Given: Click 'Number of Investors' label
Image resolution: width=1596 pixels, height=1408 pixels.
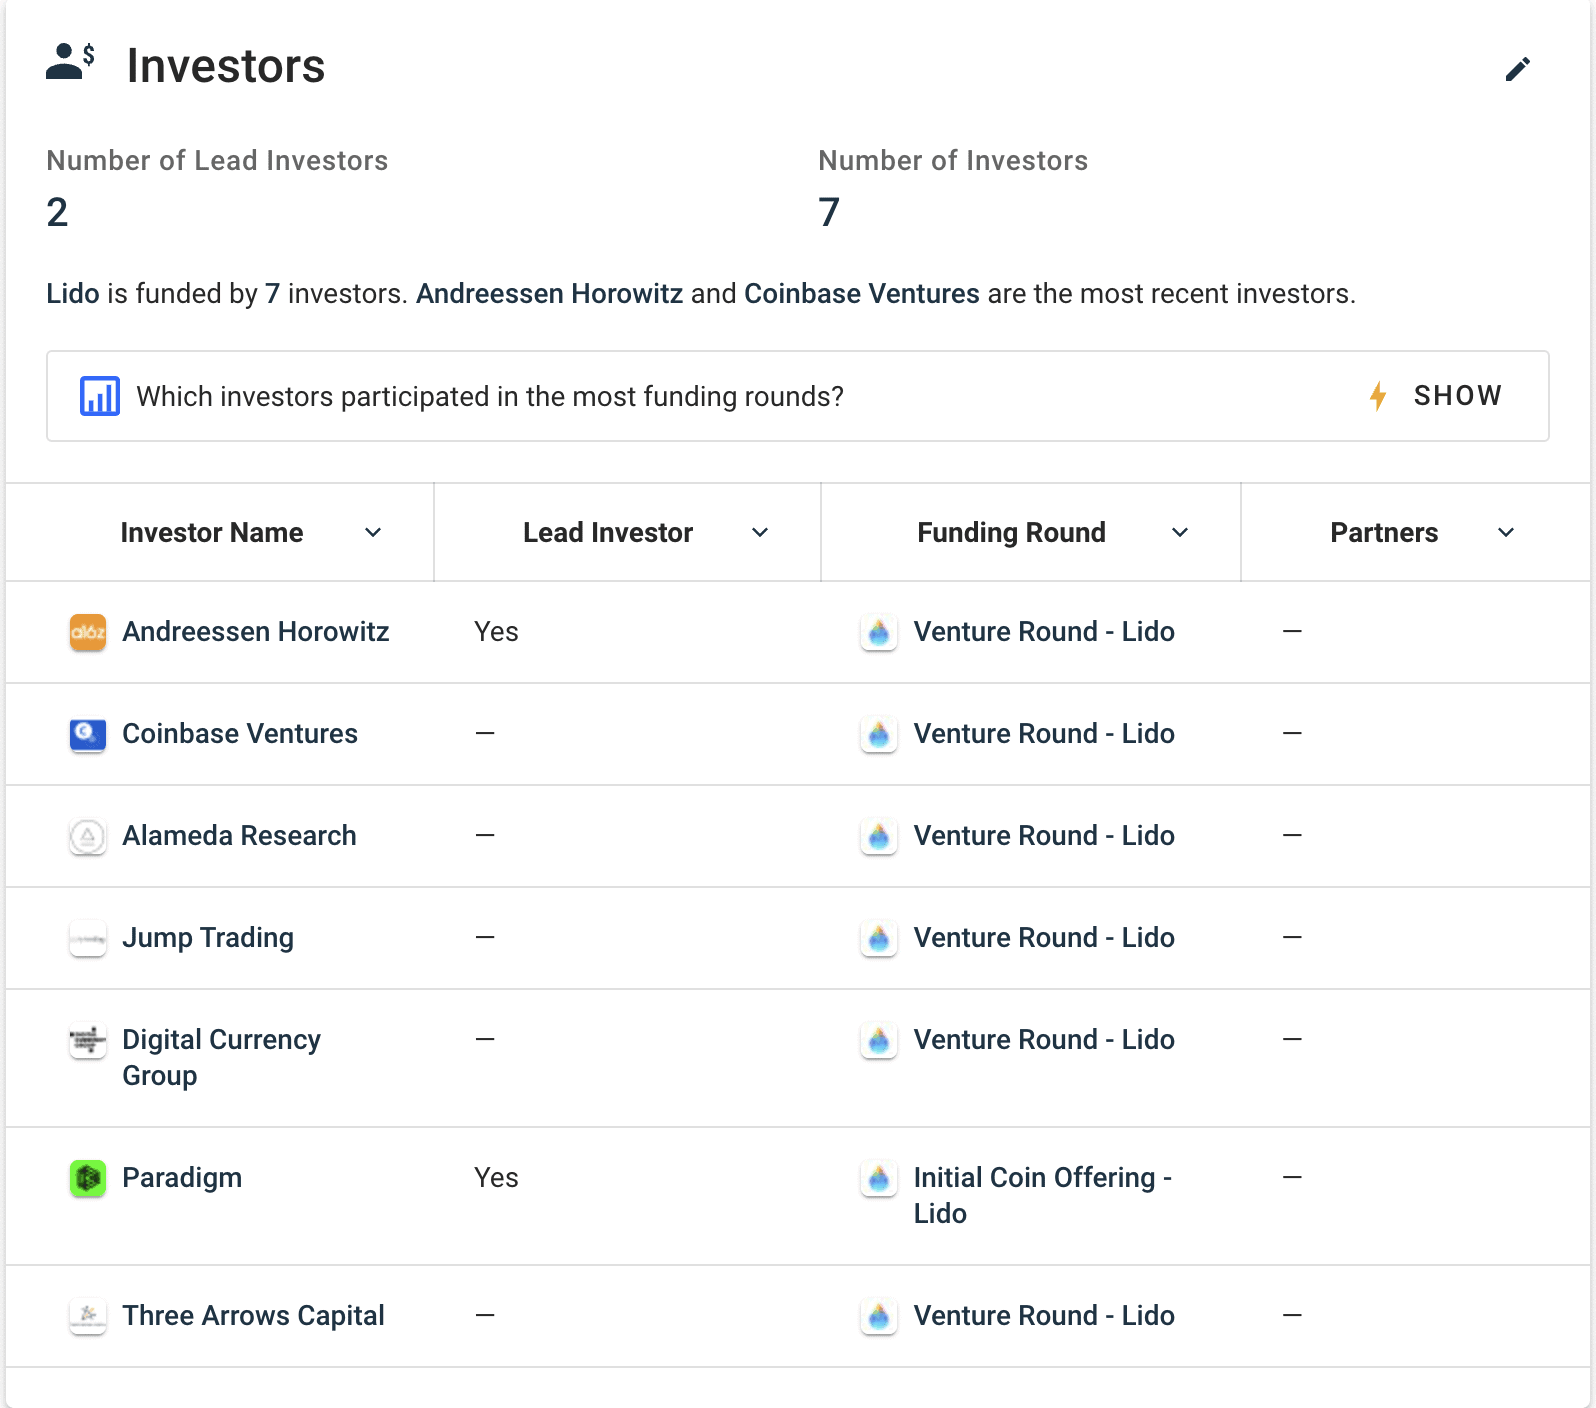Looking at the screenshot, I should pos(953,161).
